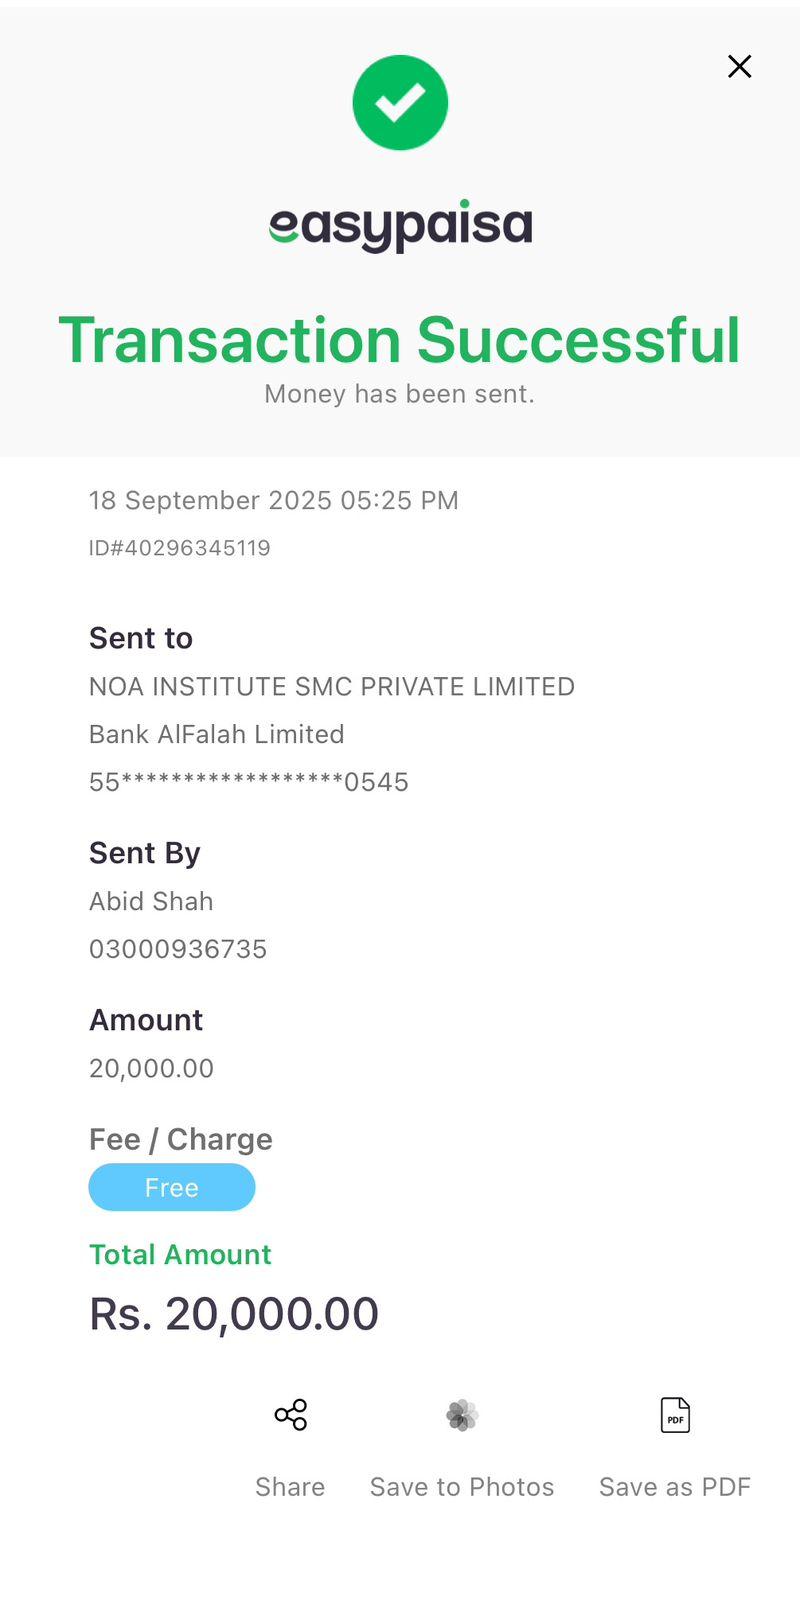Tap the easypaisa logo
This screenshot has height=1600, width=800.
pyautogui.click(x=400, y=226)
